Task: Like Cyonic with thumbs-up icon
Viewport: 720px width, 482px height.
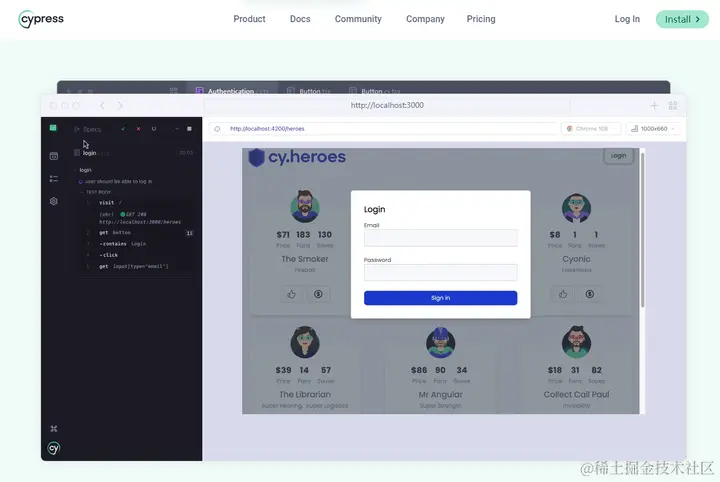Action: pyautogui.click(x=563, y=294)
